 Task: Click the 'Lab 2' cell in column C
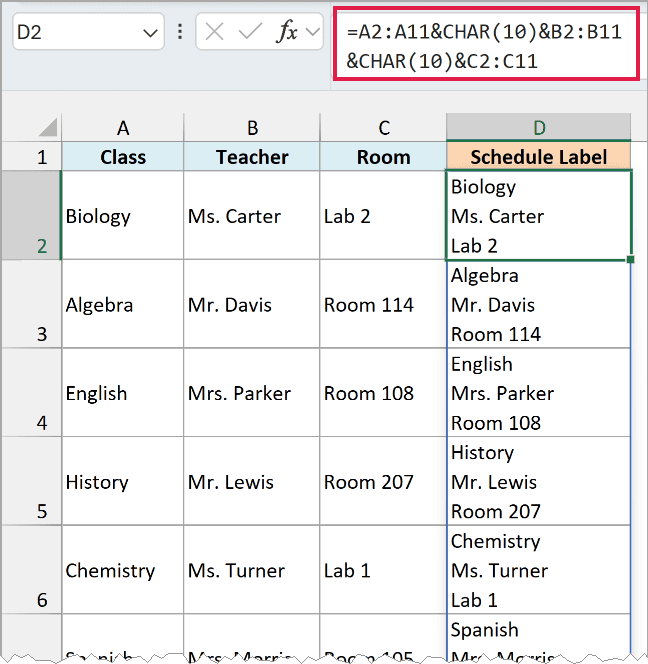coord(383,215)
